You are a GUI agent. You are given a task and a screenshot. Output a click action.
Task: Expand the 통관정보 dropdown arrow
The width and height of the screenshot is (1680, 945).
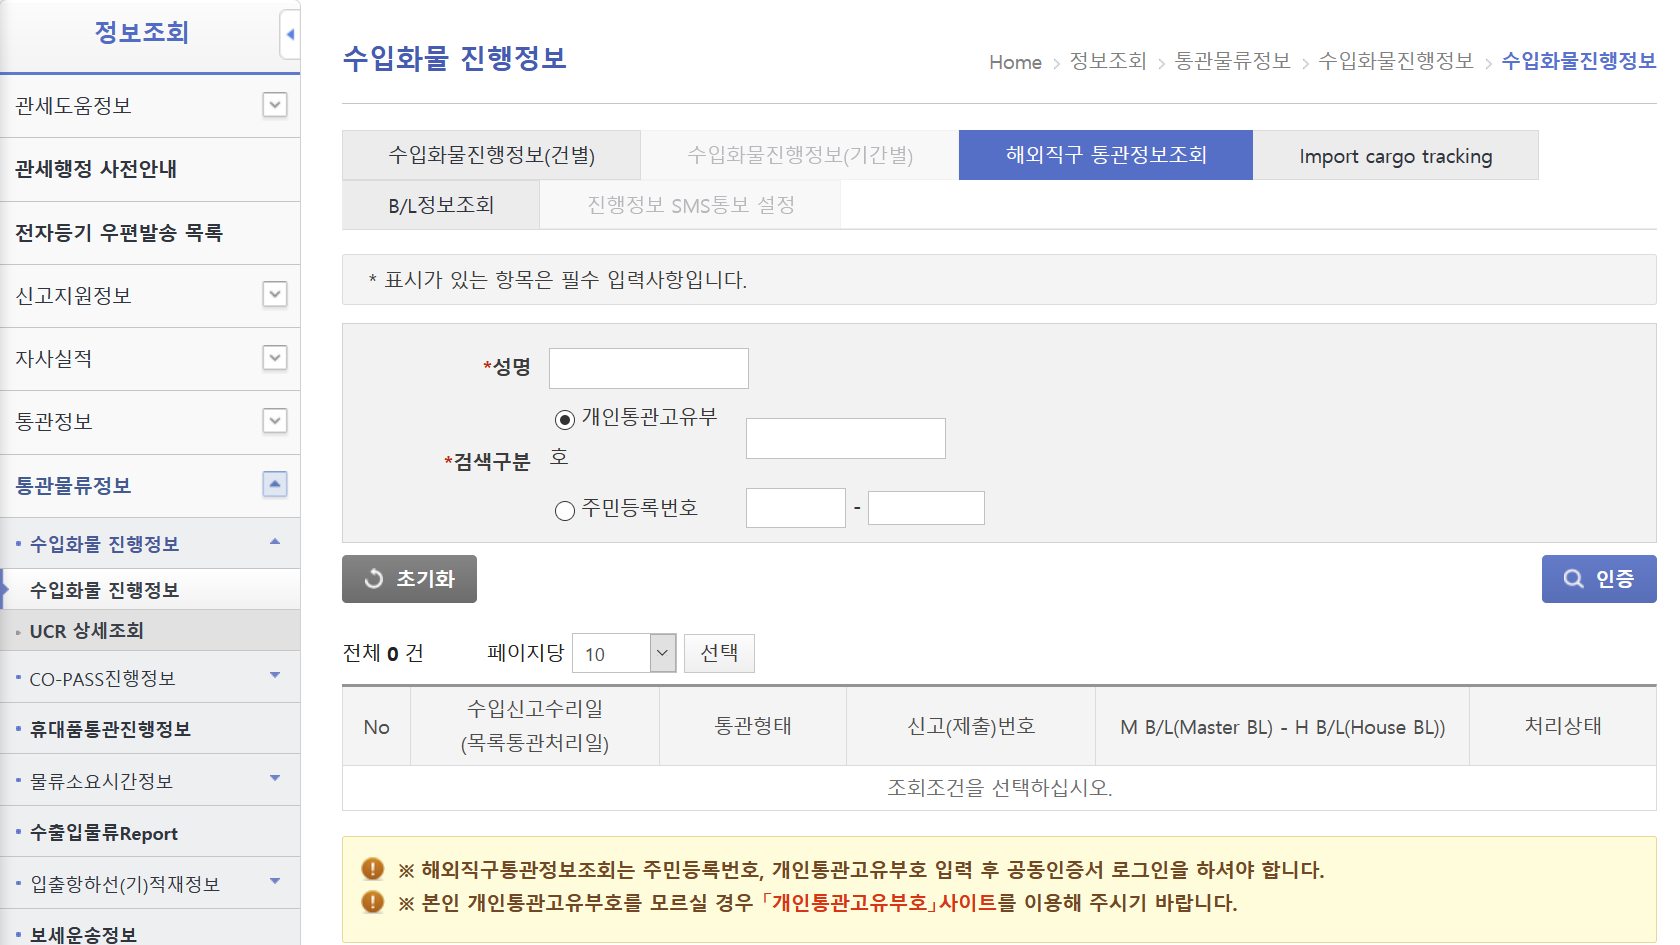(x=275, y=421)
